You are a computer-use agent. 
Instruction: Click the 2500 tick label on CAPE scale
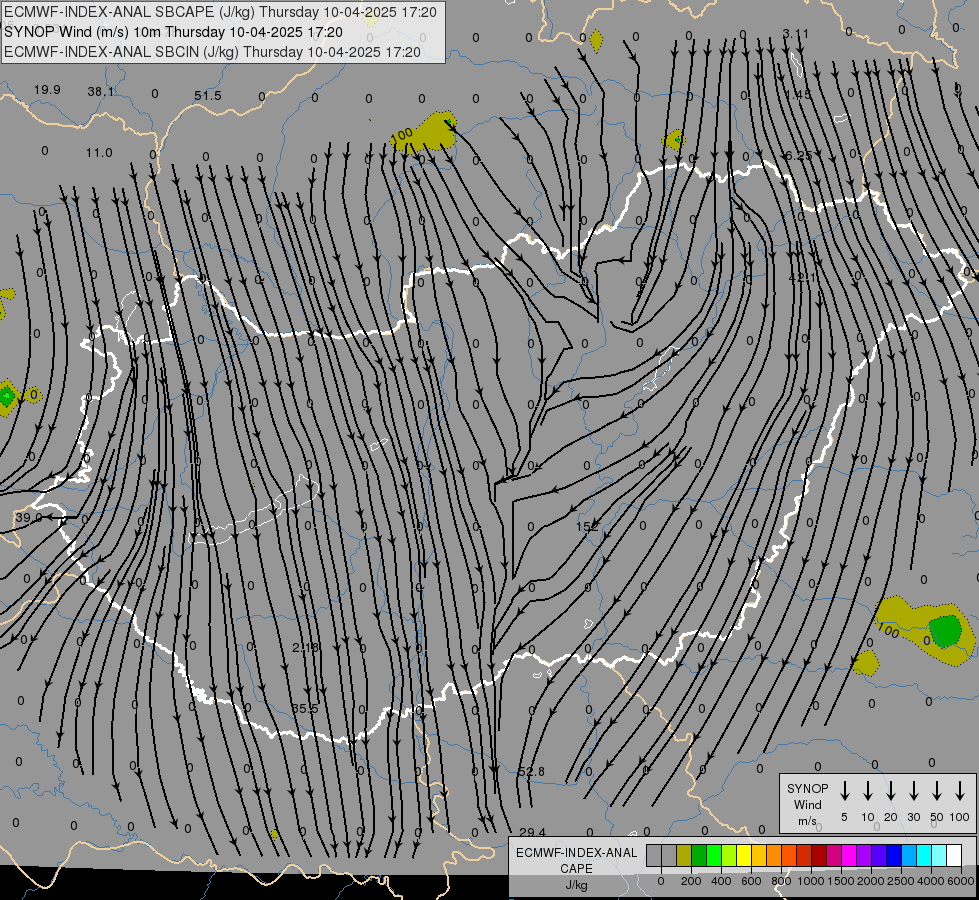click(900, 881)
